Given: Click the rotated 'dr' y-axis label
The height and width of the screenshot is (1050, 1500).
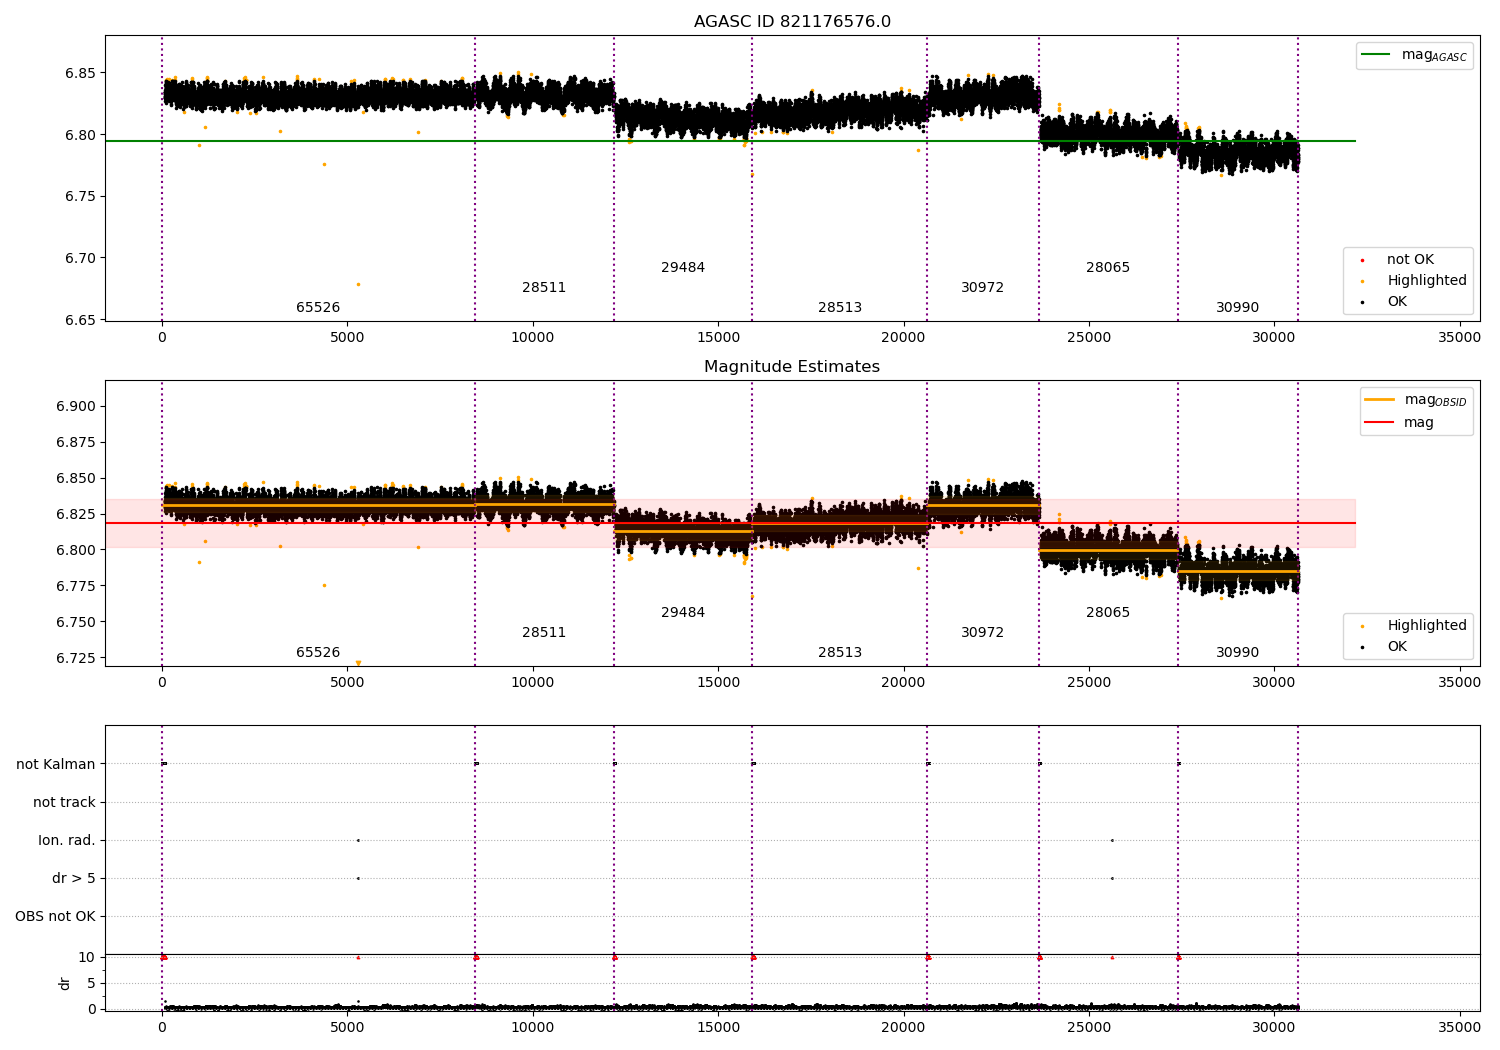Looking at the screenshot, I should [x=65, y=984].
